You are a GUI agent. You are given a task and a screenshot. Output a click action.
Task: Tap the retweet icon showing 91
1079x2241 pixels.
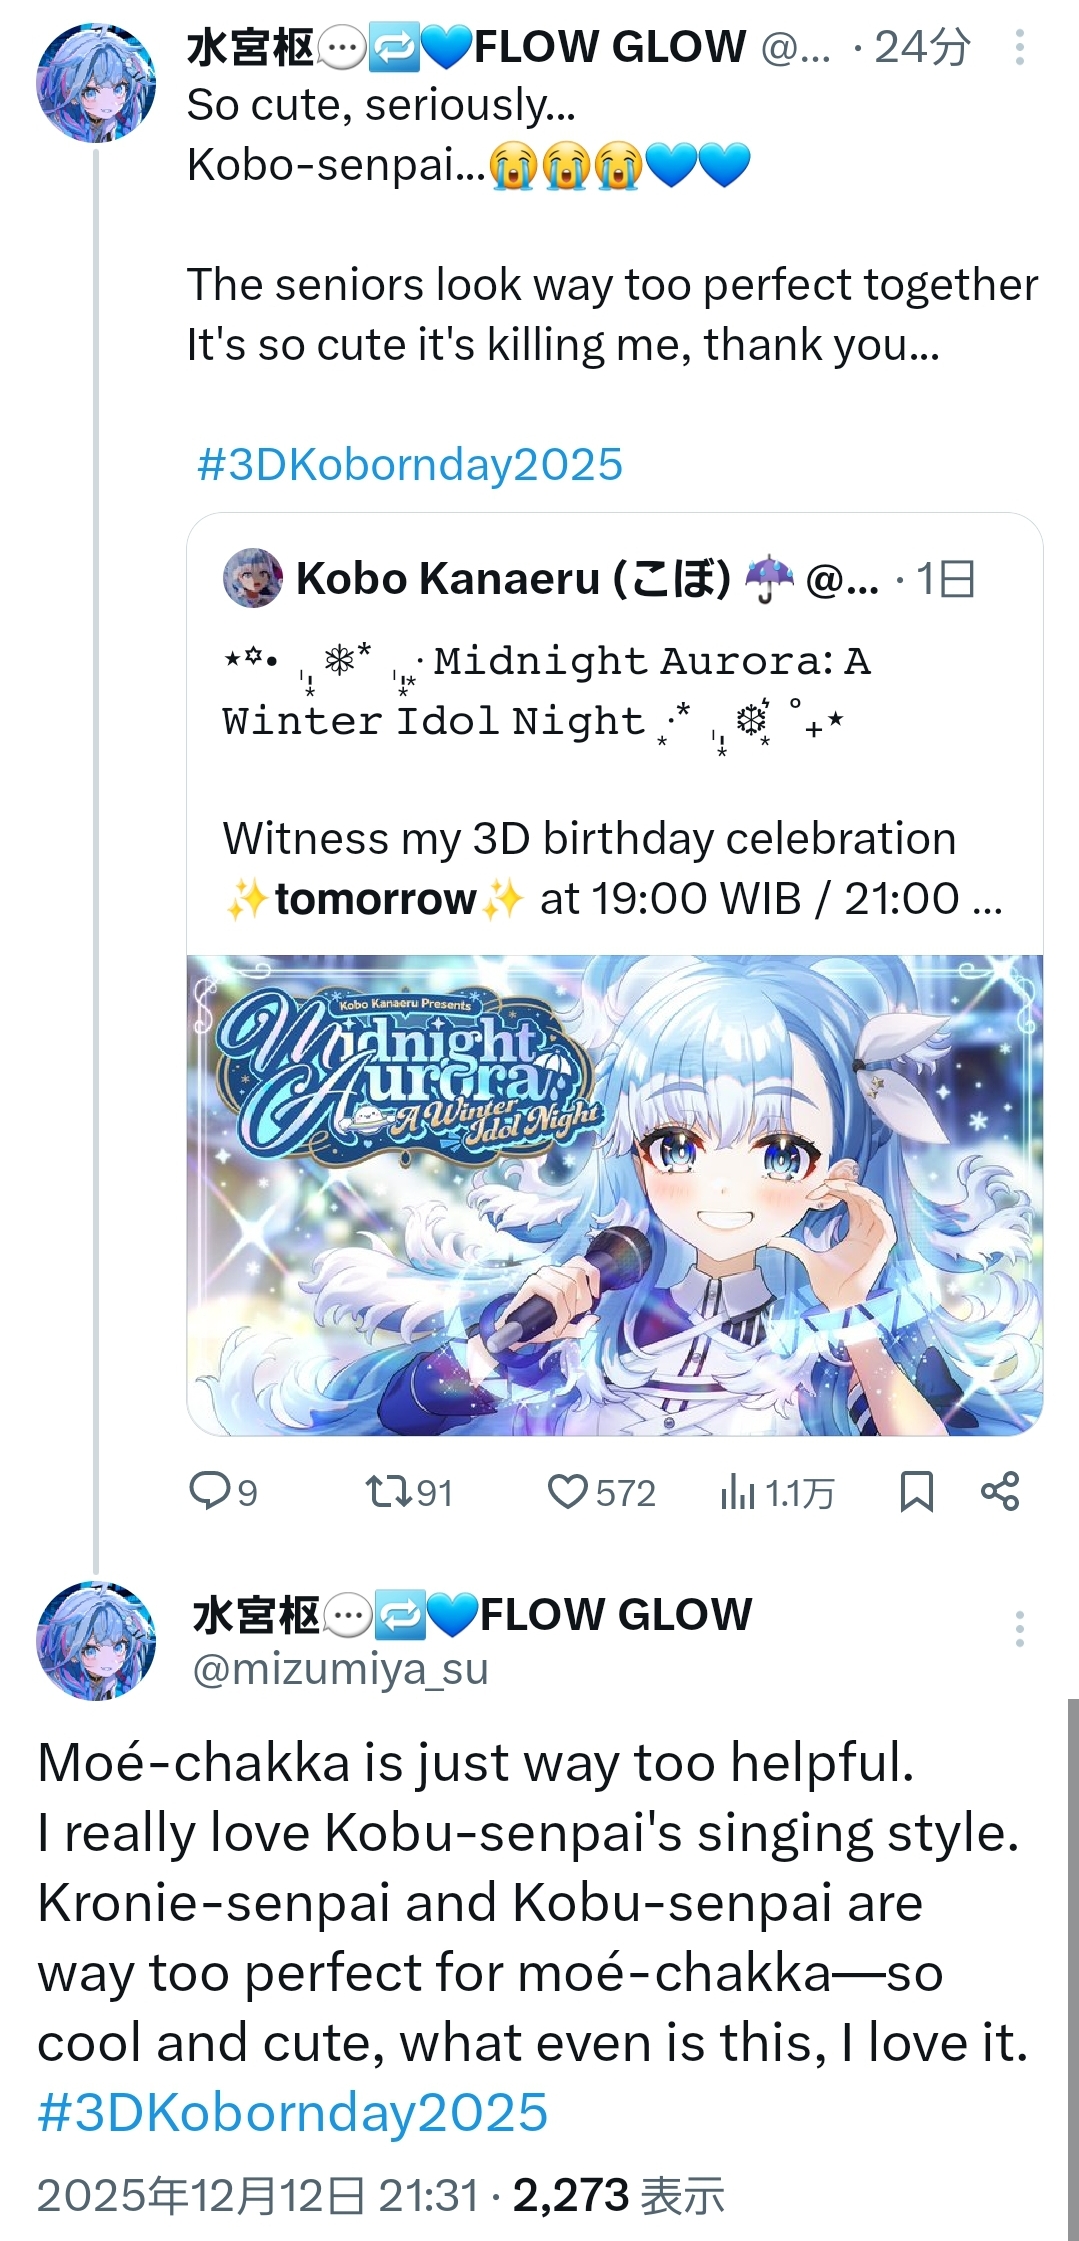coord(387,1491)
